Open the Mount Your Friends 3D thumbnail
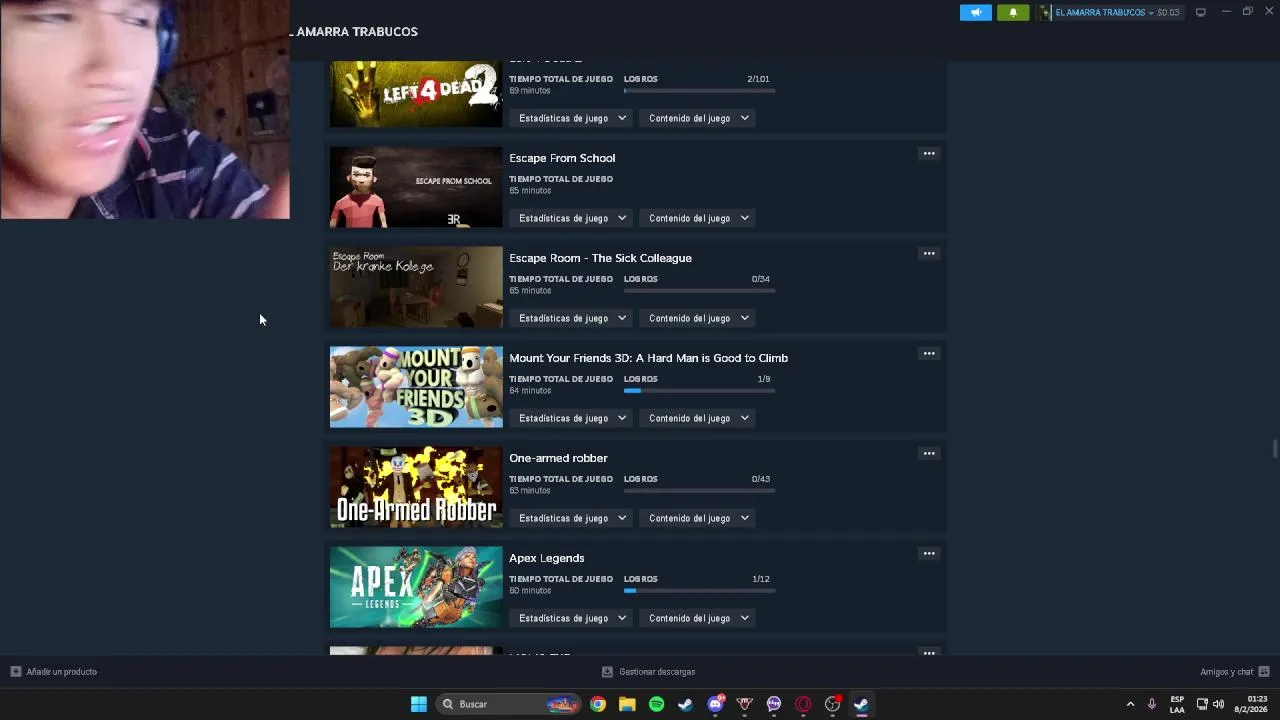Viewport: 1280px width, 720px height. pyautogui.click(x=416, y=387)
